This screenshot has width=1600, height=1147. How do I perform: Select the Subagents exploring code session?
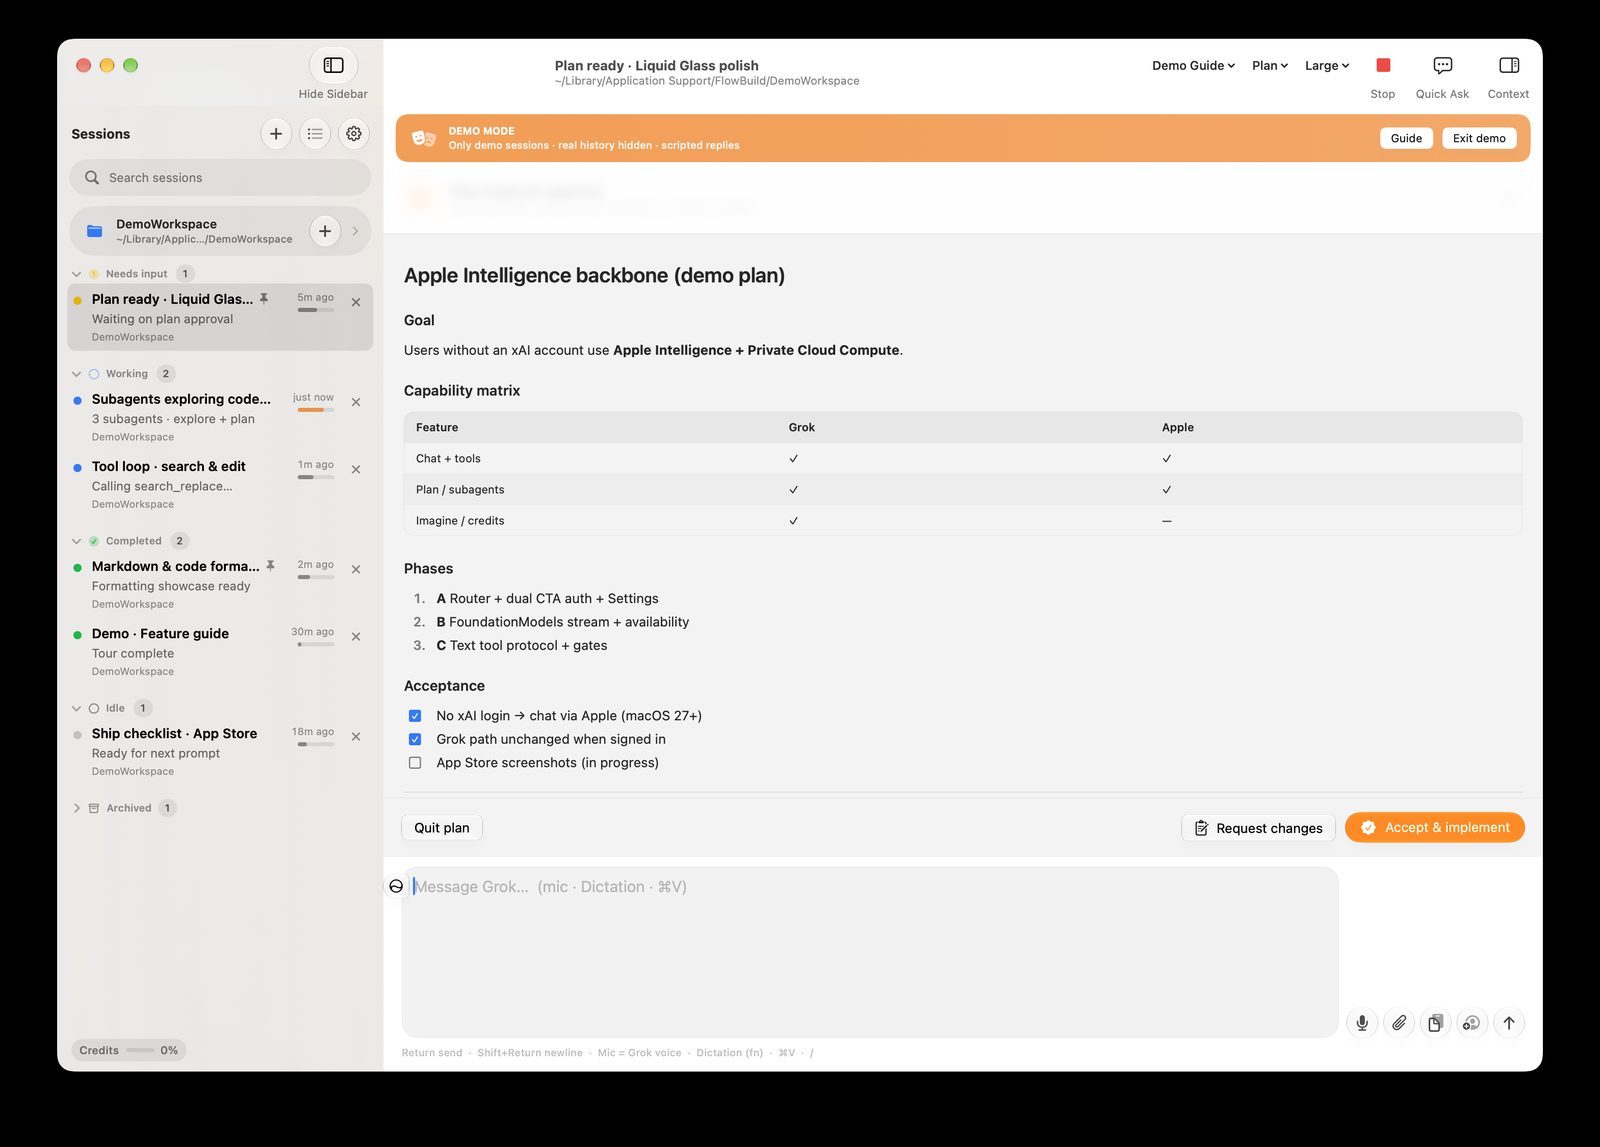point(220,417)
